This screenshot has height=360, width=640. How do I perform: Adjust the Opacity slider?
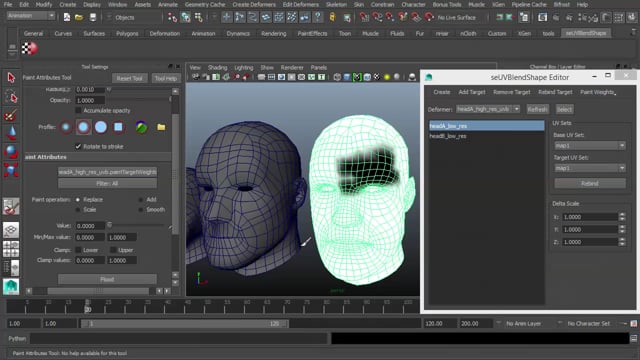pos(139,100)
